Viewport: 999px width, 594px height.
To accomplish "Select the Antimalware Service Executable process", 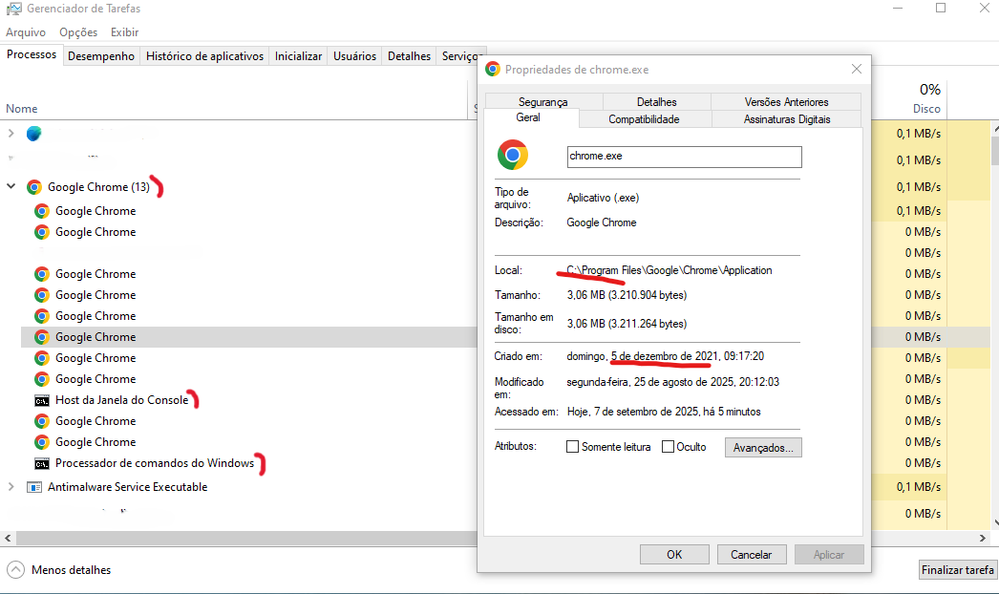I will pyautogui.click(x=240, y=487).
